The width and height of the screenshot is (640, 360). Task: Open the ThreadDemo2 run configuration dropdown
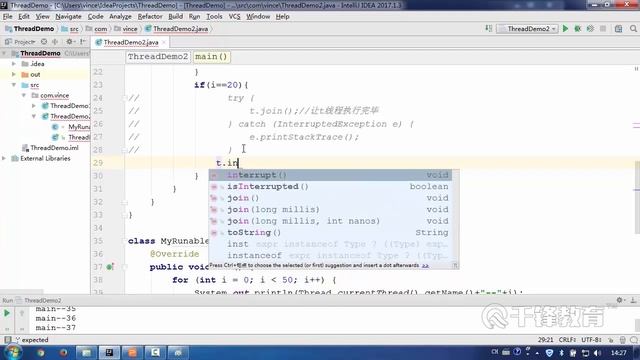tap(527, 29)
